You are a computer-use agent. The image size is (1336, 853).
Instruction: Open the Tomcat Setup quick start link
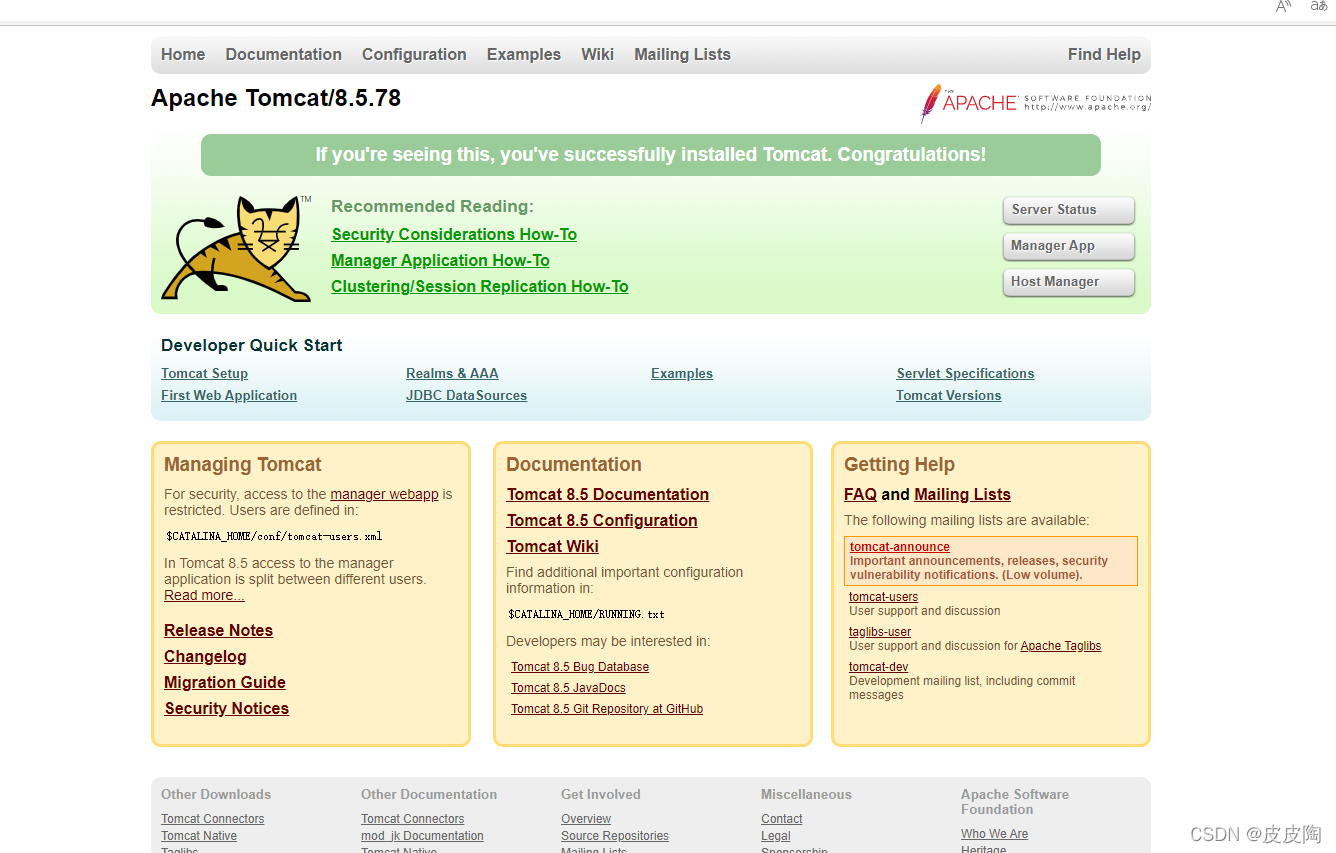[205, 374]
